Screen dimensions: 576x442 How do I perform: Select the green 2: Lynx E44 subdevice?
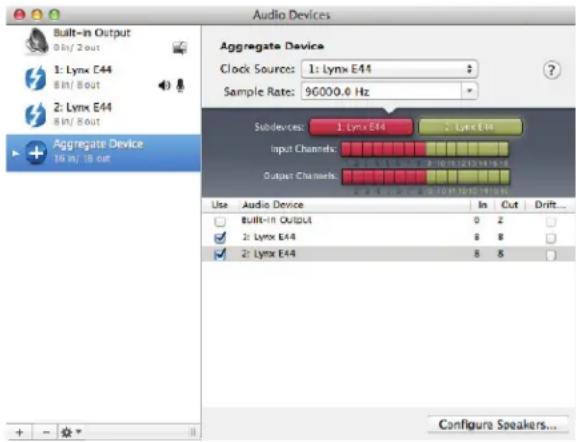[470, 127]
